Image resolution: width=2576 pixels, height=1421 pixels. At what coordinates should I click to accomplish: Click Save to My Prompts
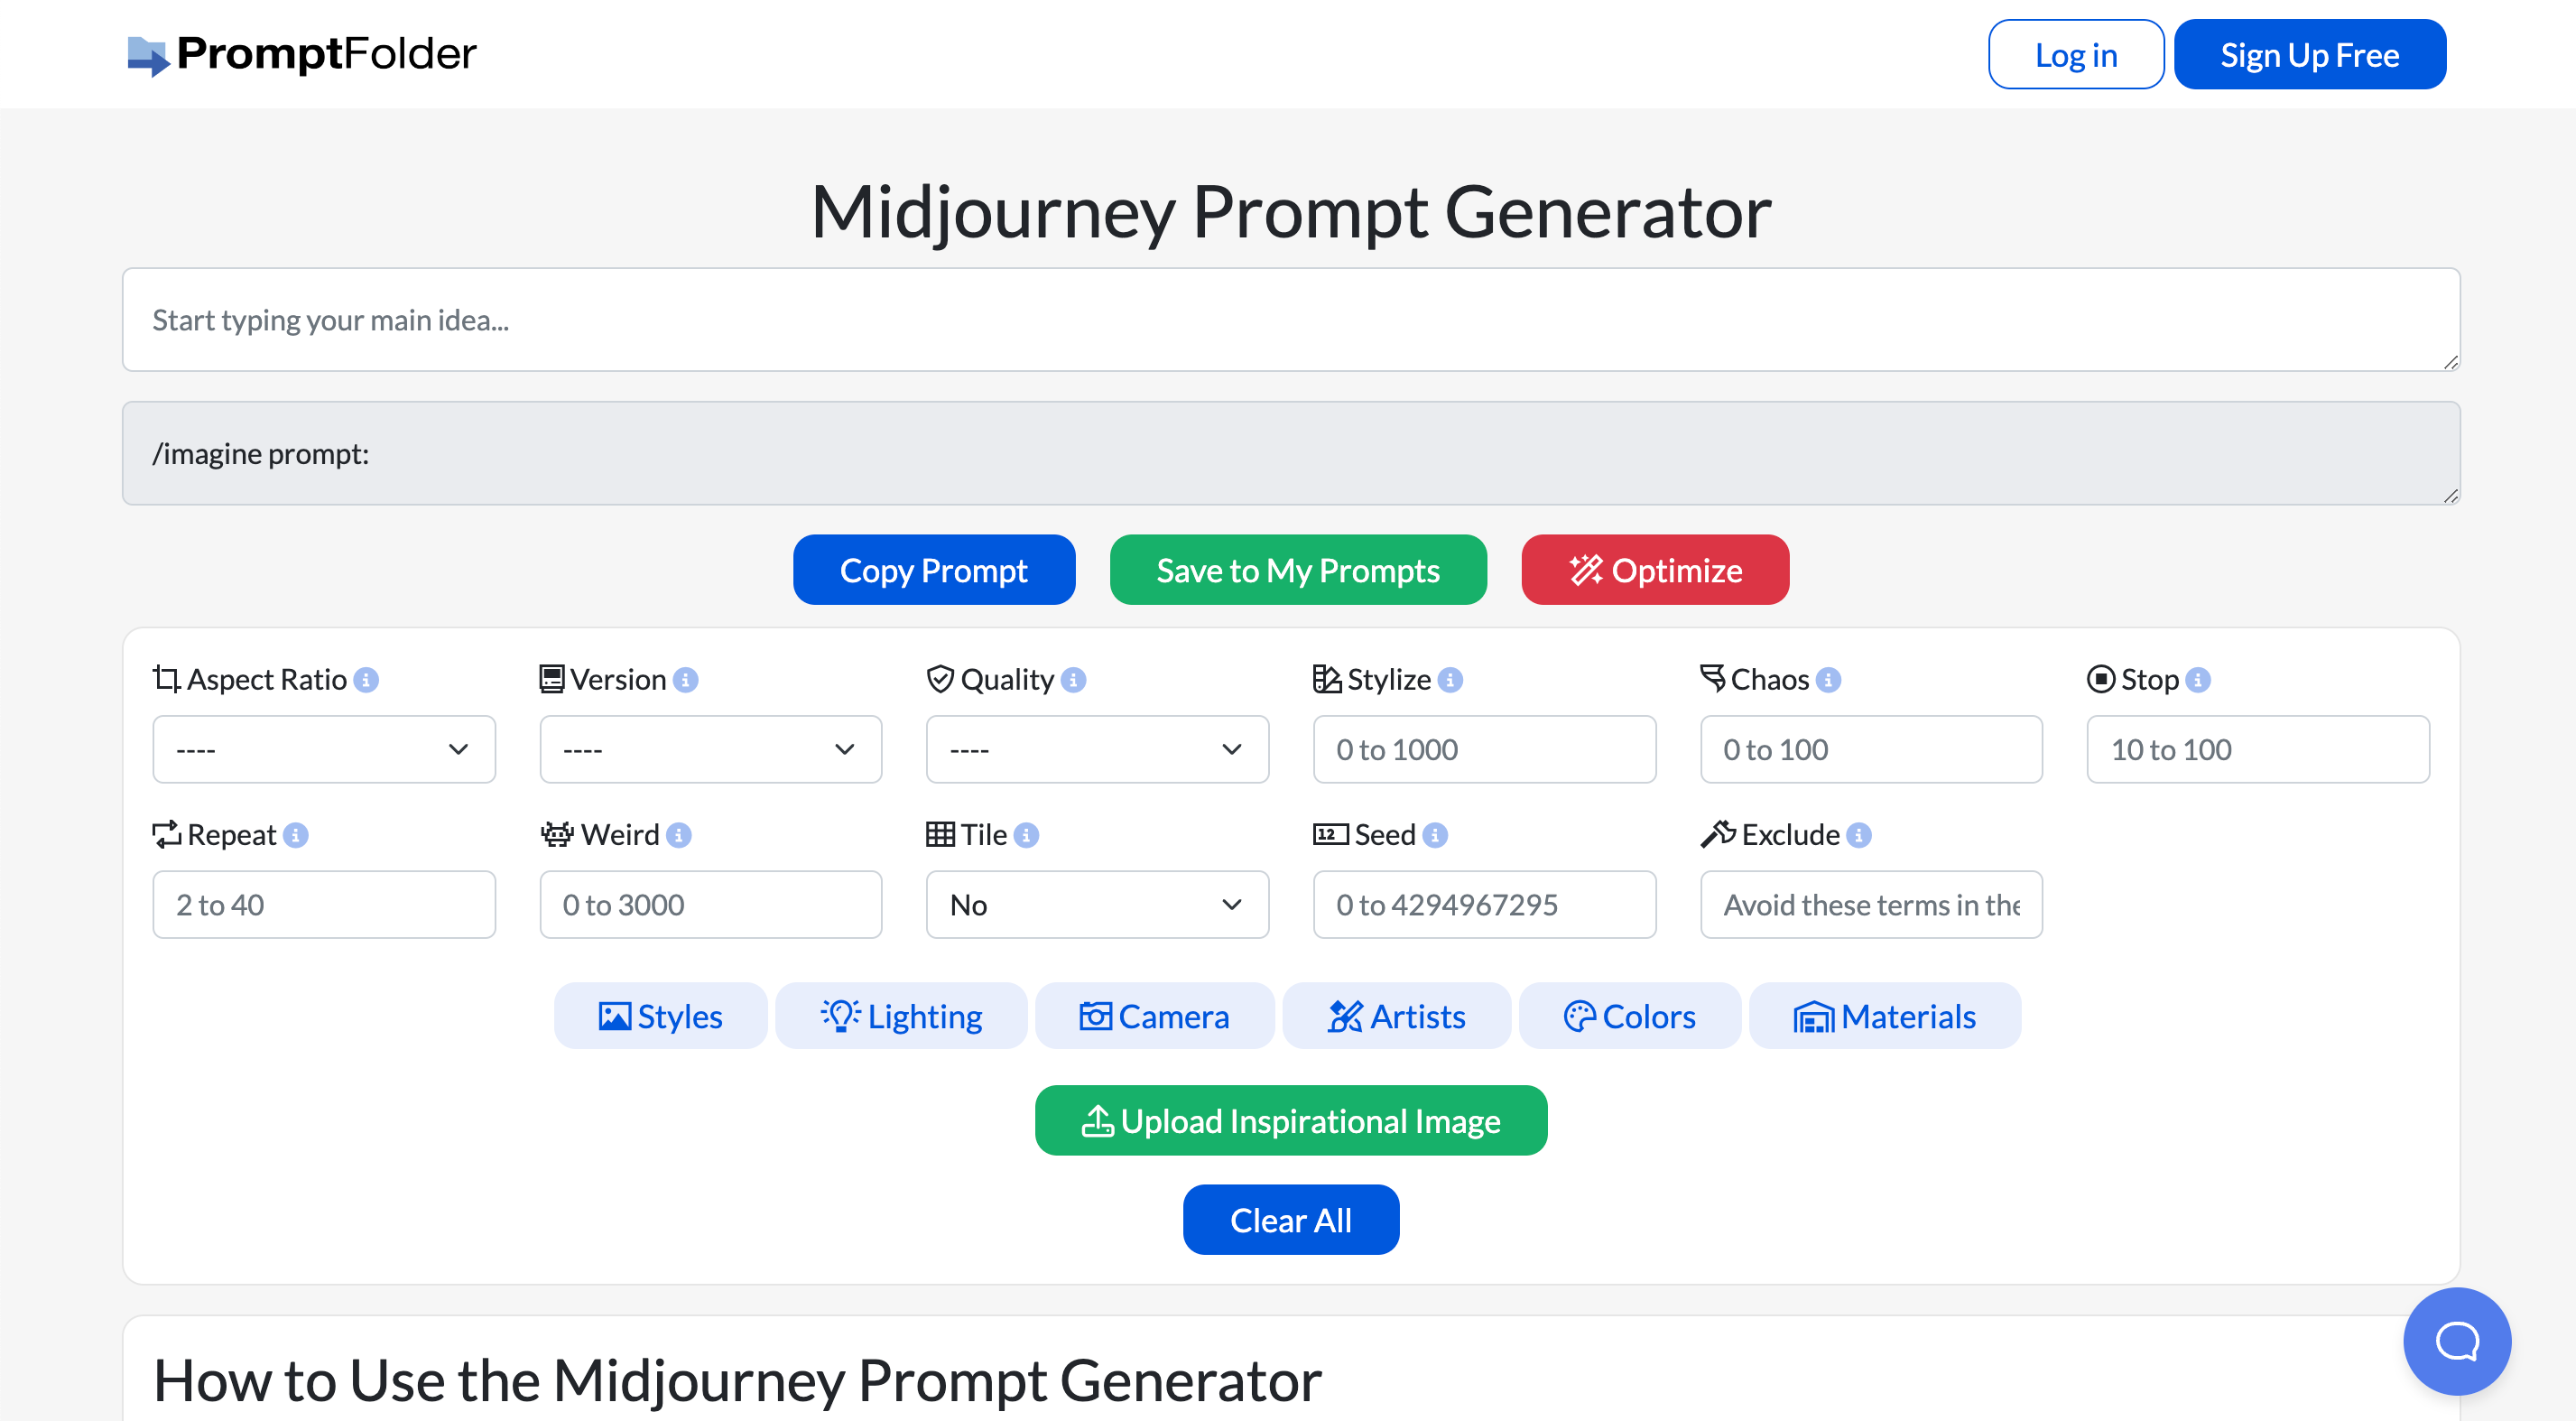1296,569
